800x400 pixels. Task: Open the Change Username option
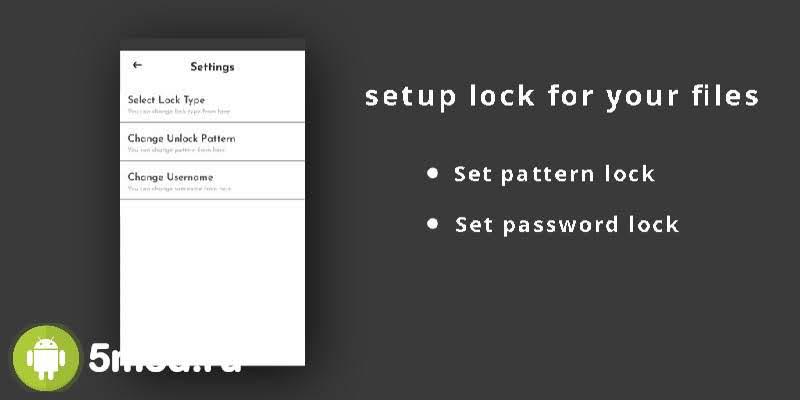[170, 177]
